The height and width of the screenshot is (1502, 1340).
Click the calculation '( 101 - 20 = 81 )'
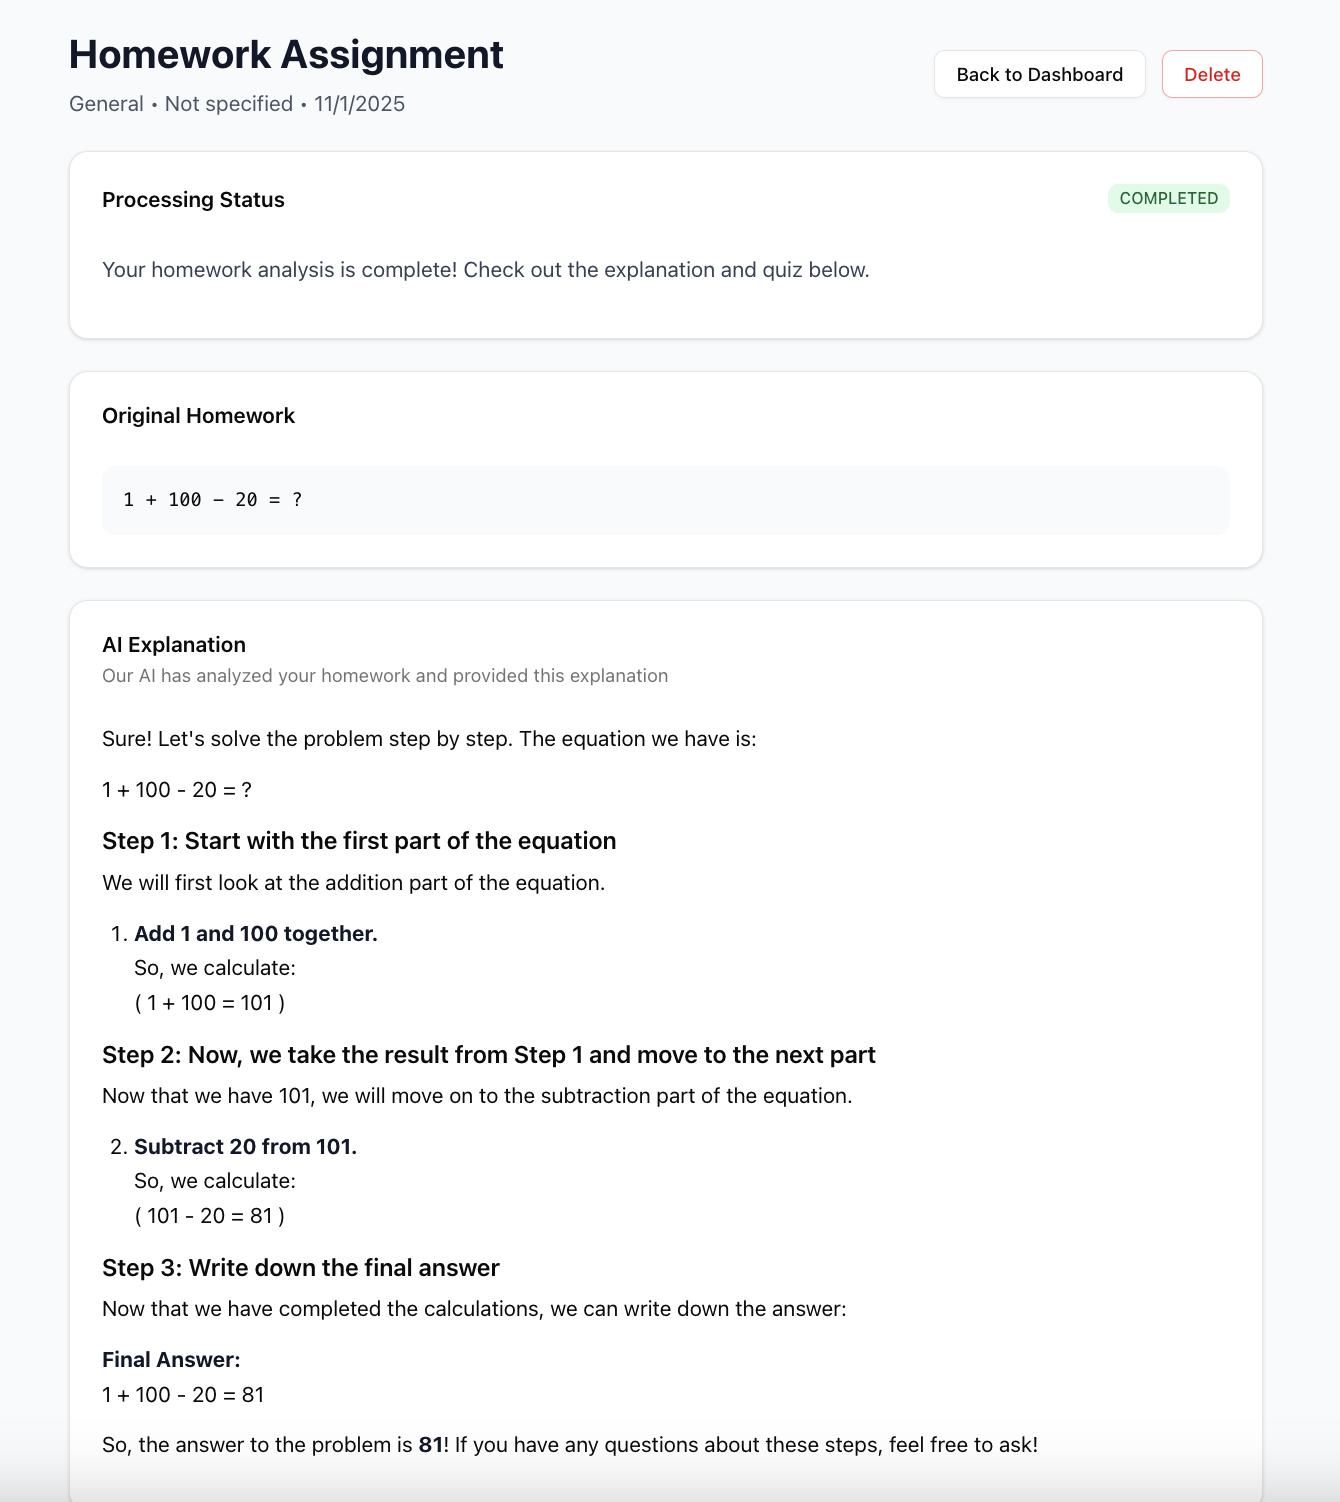(210, 1216)
